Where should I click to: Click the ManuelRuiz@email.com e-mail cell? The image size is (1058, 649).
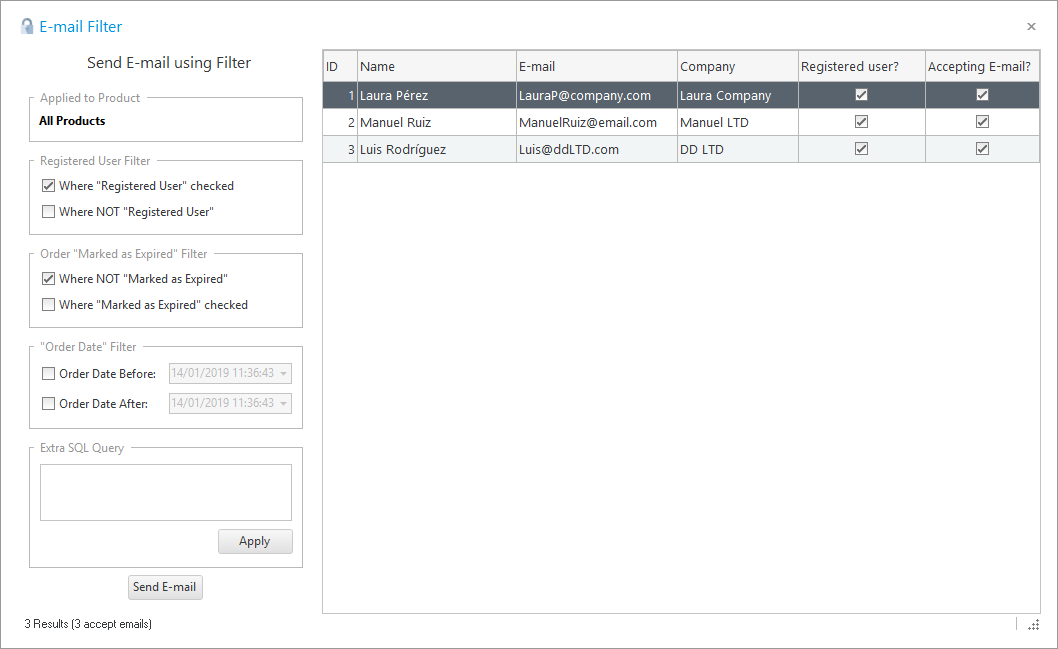click(596, 122)
